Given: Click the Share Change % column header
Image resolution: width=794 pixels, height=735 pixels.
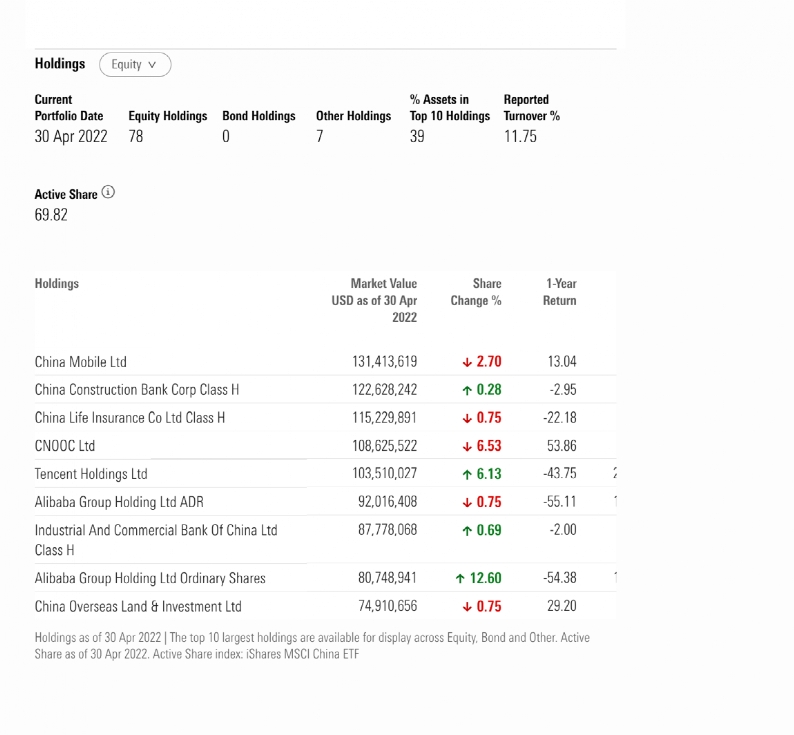Looking at the screenshot, I should (x=476, y=292).
